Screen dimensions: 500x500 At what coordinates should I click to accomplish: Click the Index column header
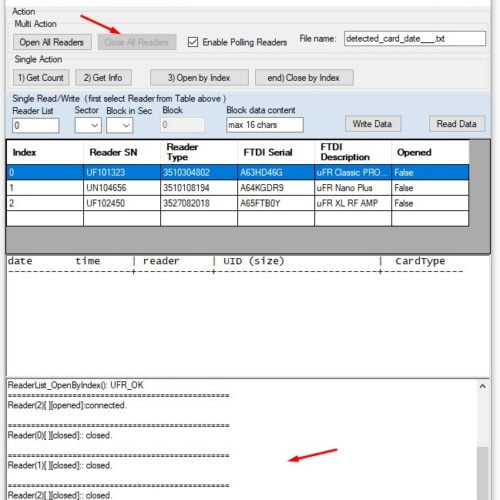point(45,152)
